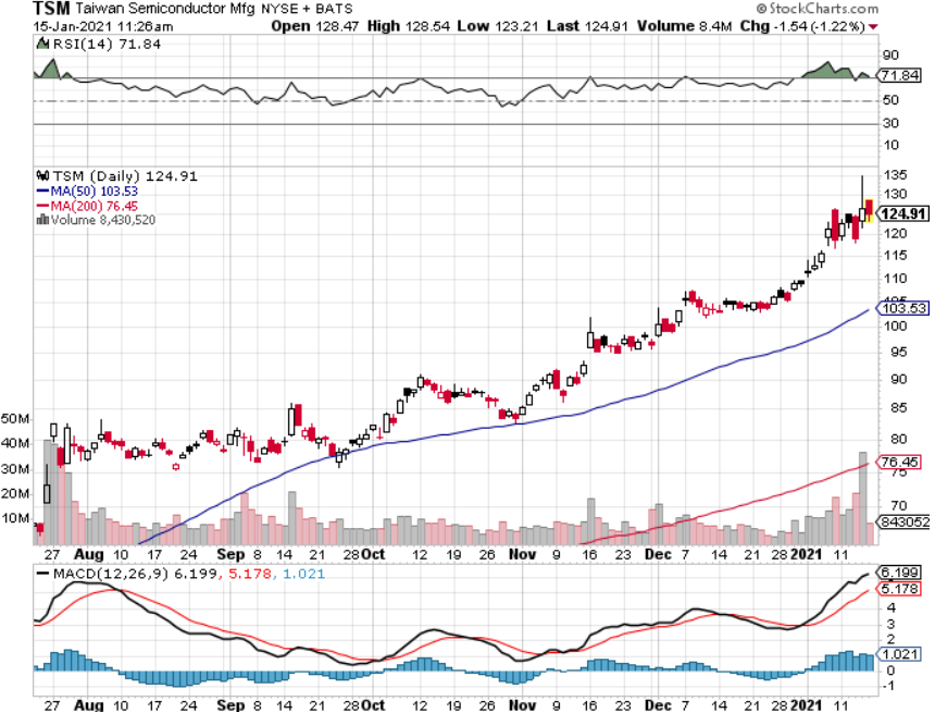
Task: Click the 843052 volume tag on right axis
Action: click(905, 522)
